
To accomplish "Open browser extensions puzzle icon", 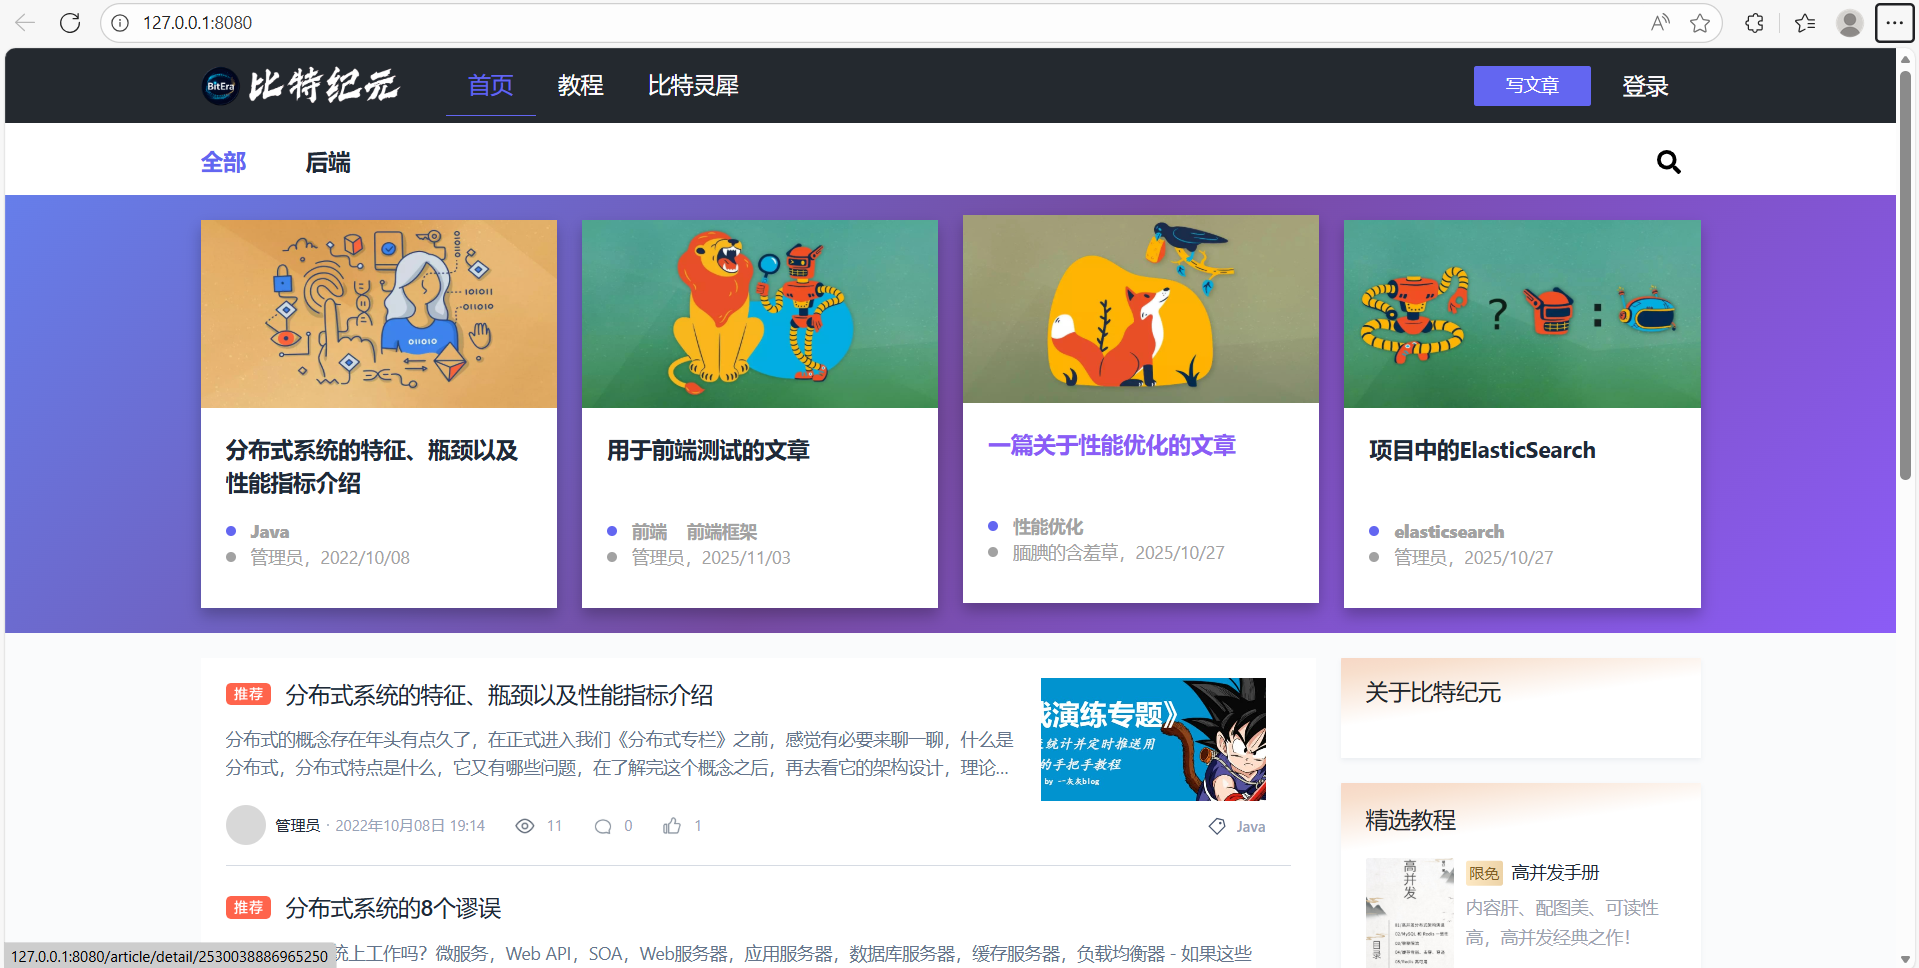I will tap(1754, 23).
